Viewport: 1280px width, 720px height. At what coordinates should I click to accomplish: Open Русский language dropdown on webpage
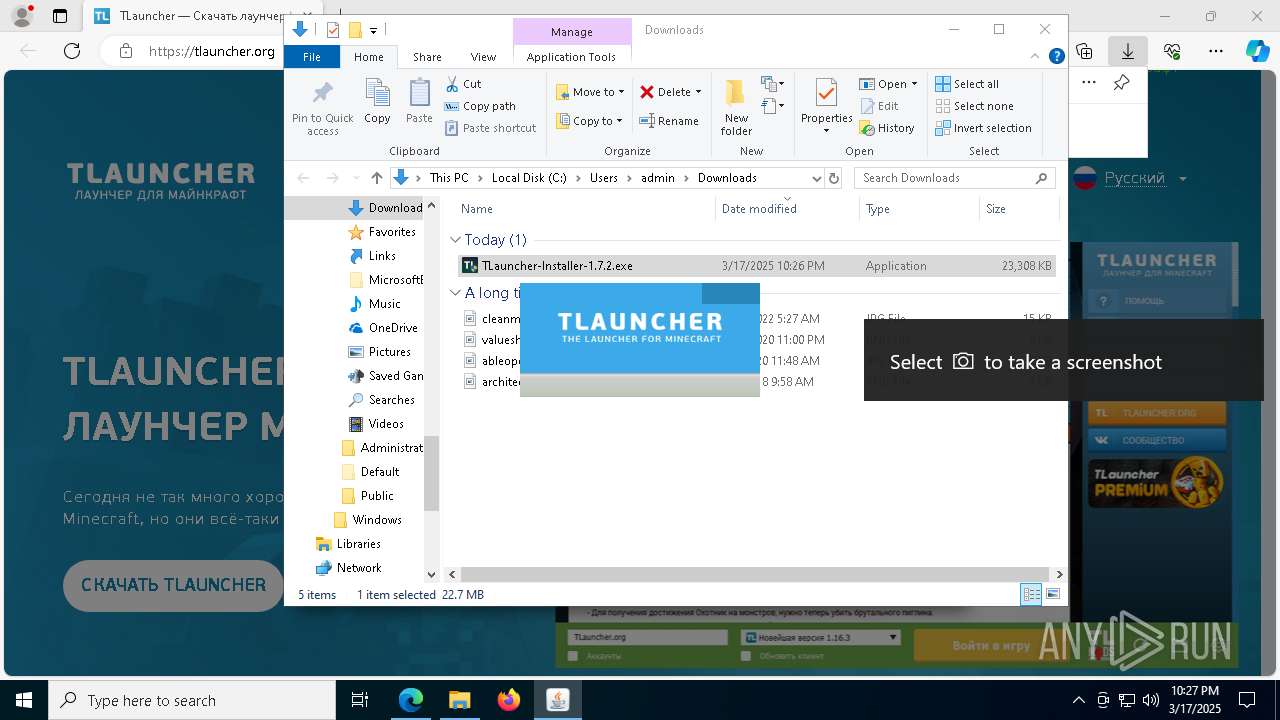coord(1131,178)
